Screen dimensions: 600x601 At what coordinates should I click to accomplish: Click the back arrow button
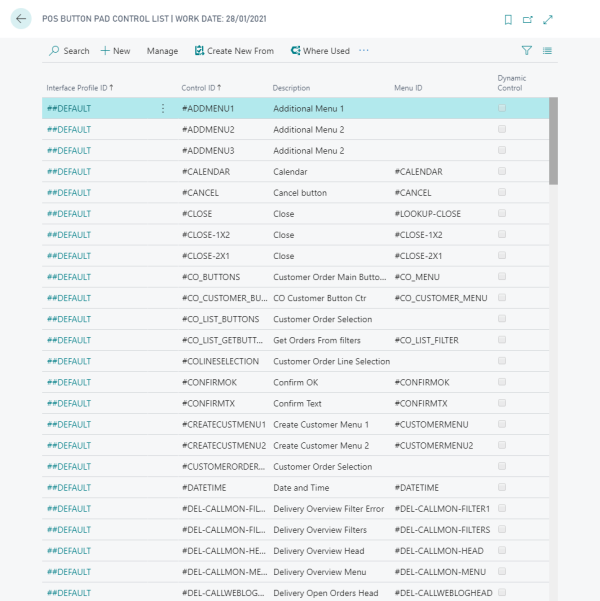(x=22, y=19)
